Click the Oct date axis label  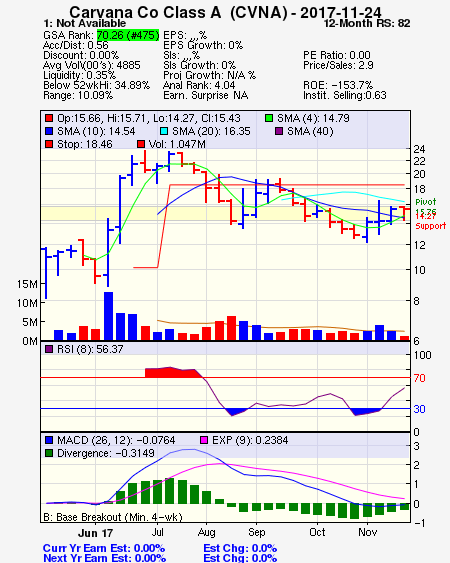(317, 532)
